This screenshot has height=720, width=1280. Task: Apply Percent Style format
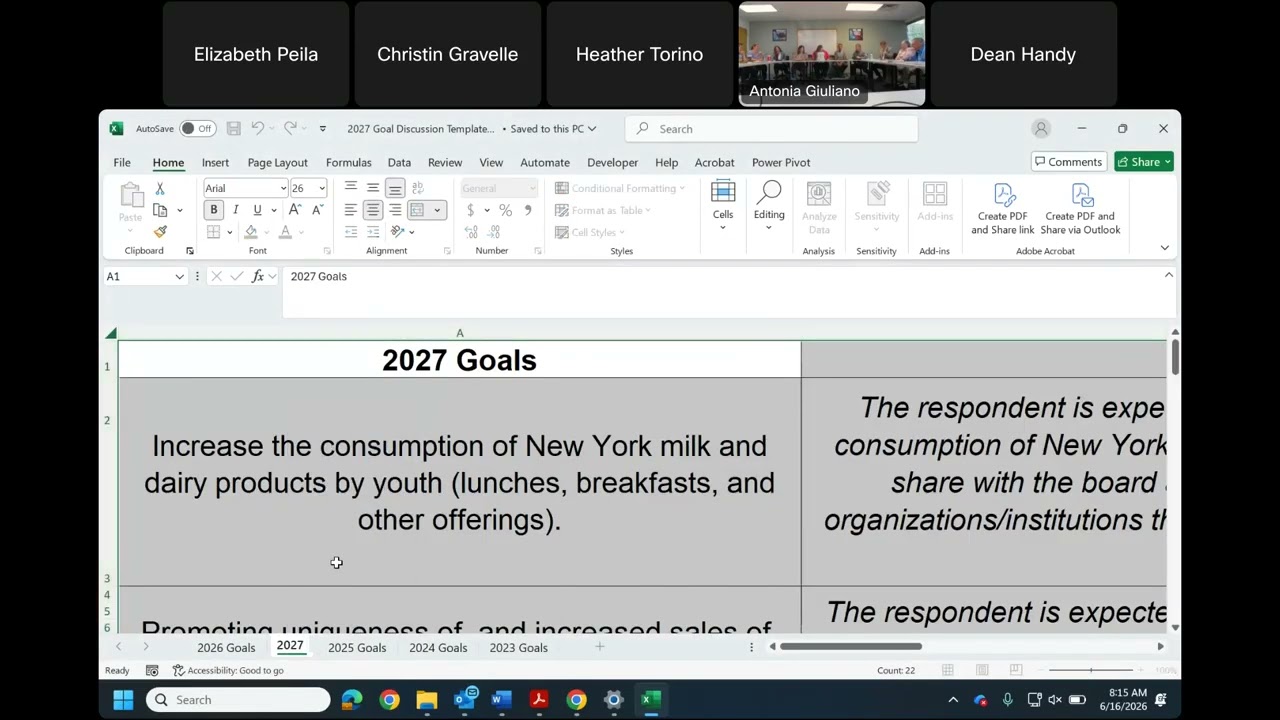[x=505, y=210]
